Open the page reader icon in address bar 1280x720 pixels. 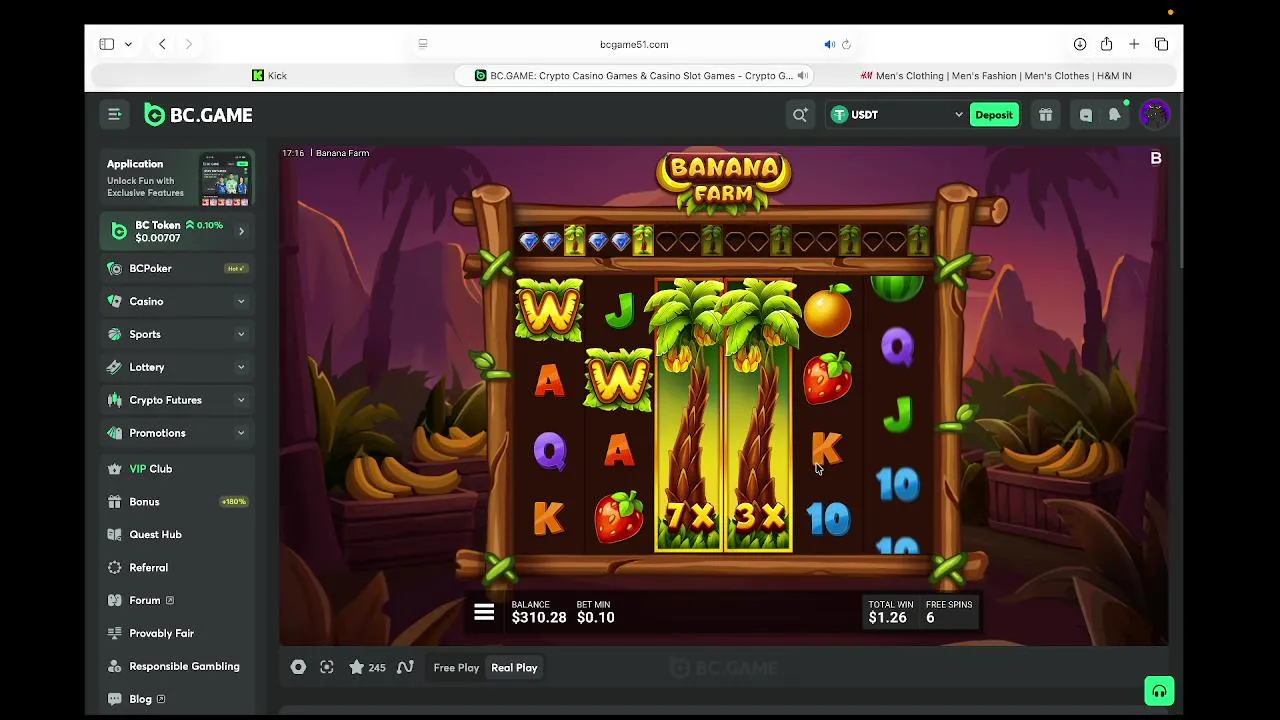click(x=423, y=44)
